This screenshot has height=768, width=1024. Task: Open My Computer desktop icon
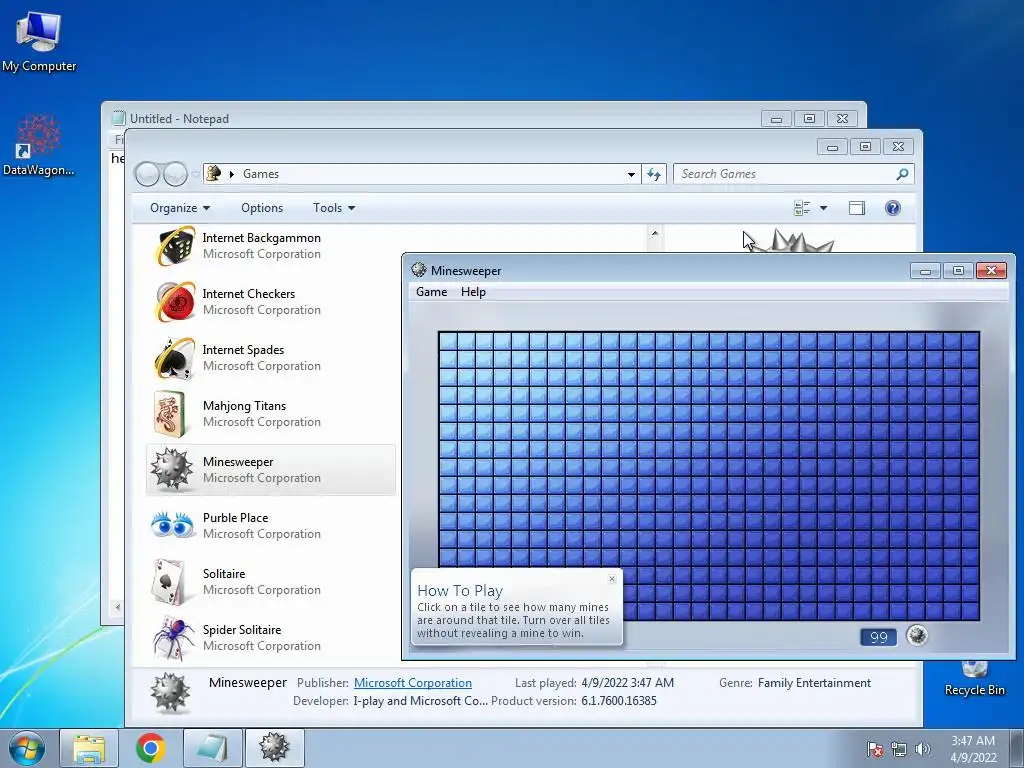coord(39,40)
